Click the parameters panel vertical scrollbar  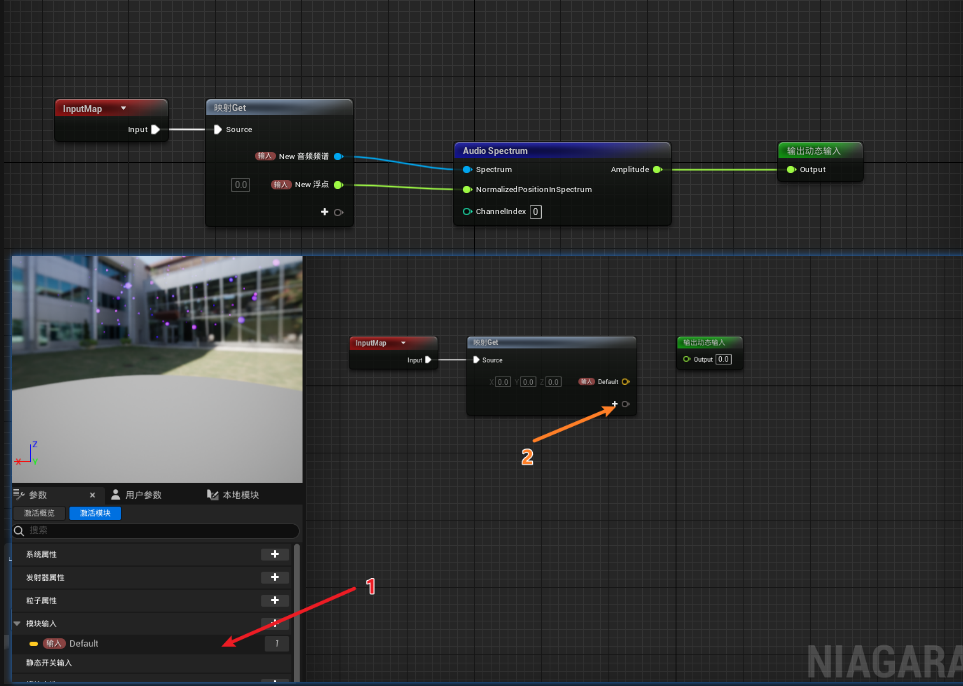[x=297, y=613]
